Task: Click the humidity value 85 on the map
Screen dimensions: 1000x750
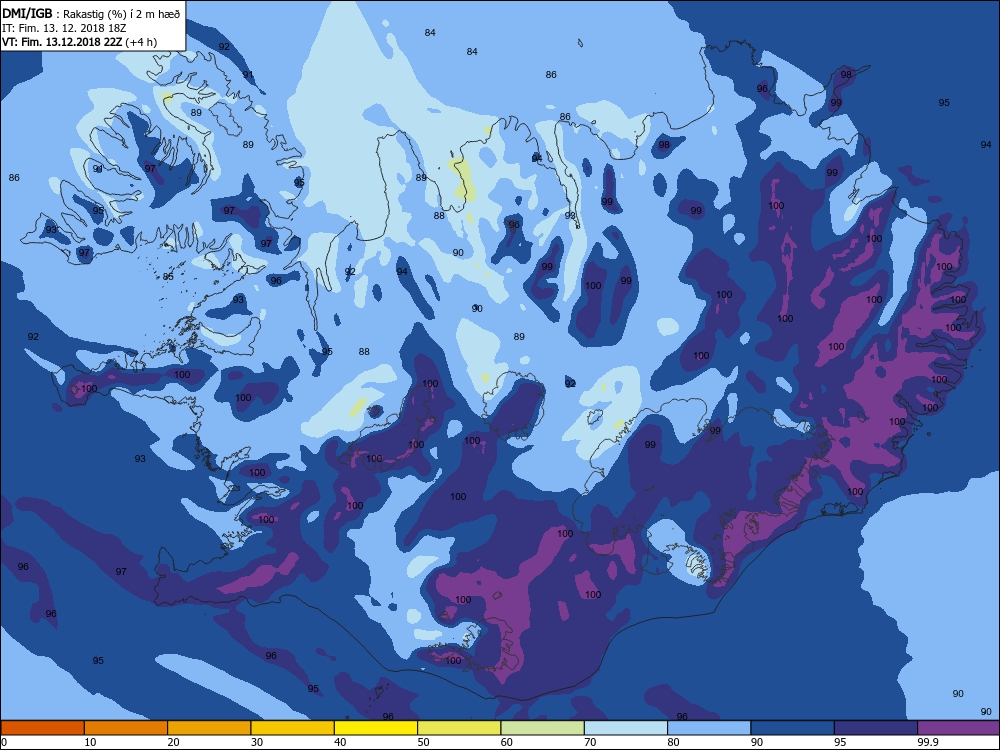Action: coord(168,276)
